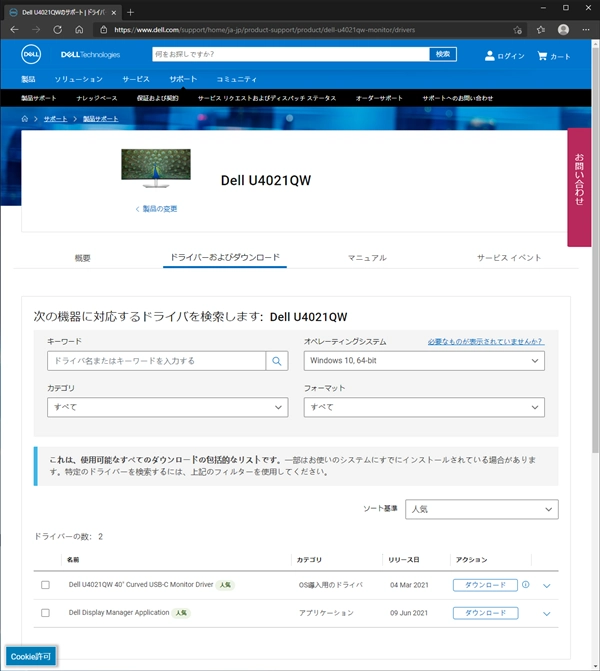Expand the Dell Display Manager row chevron
600x671 pixels.
(547, 613)
